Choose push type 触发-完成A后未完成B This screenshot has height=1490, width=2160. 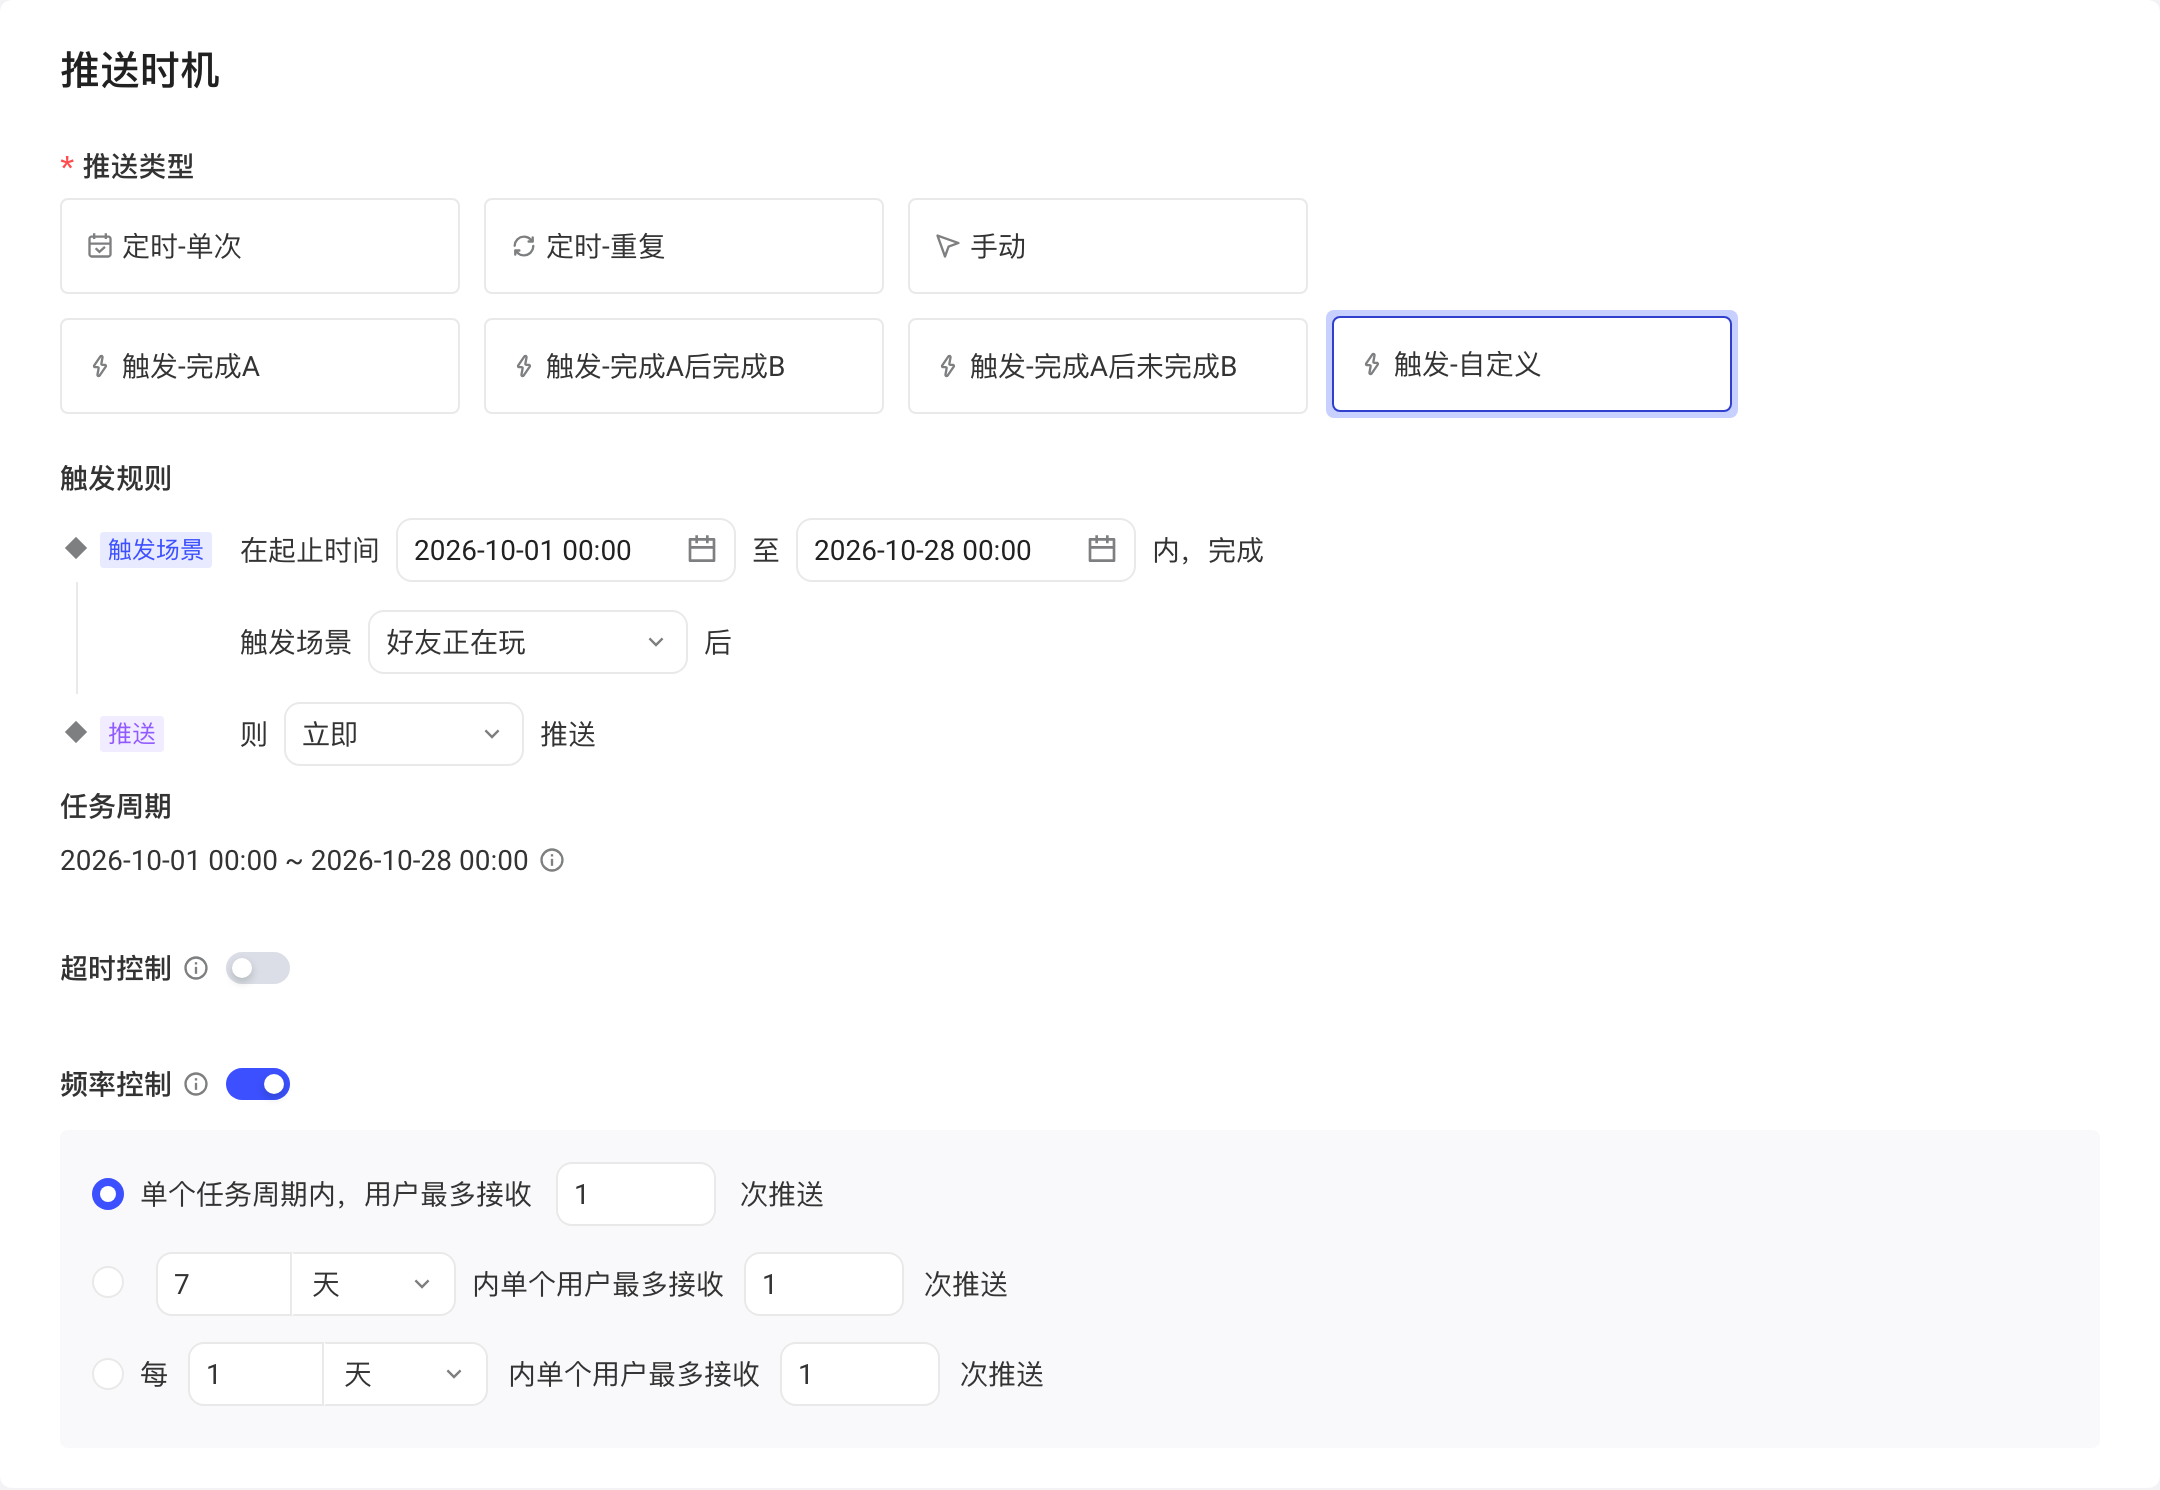tap(1108, 366)
